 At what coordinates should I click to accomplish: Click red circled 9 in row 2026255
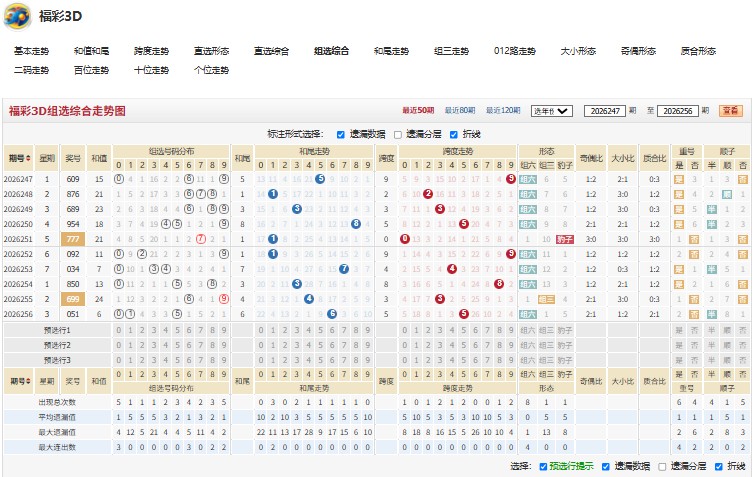pos(224,299)
